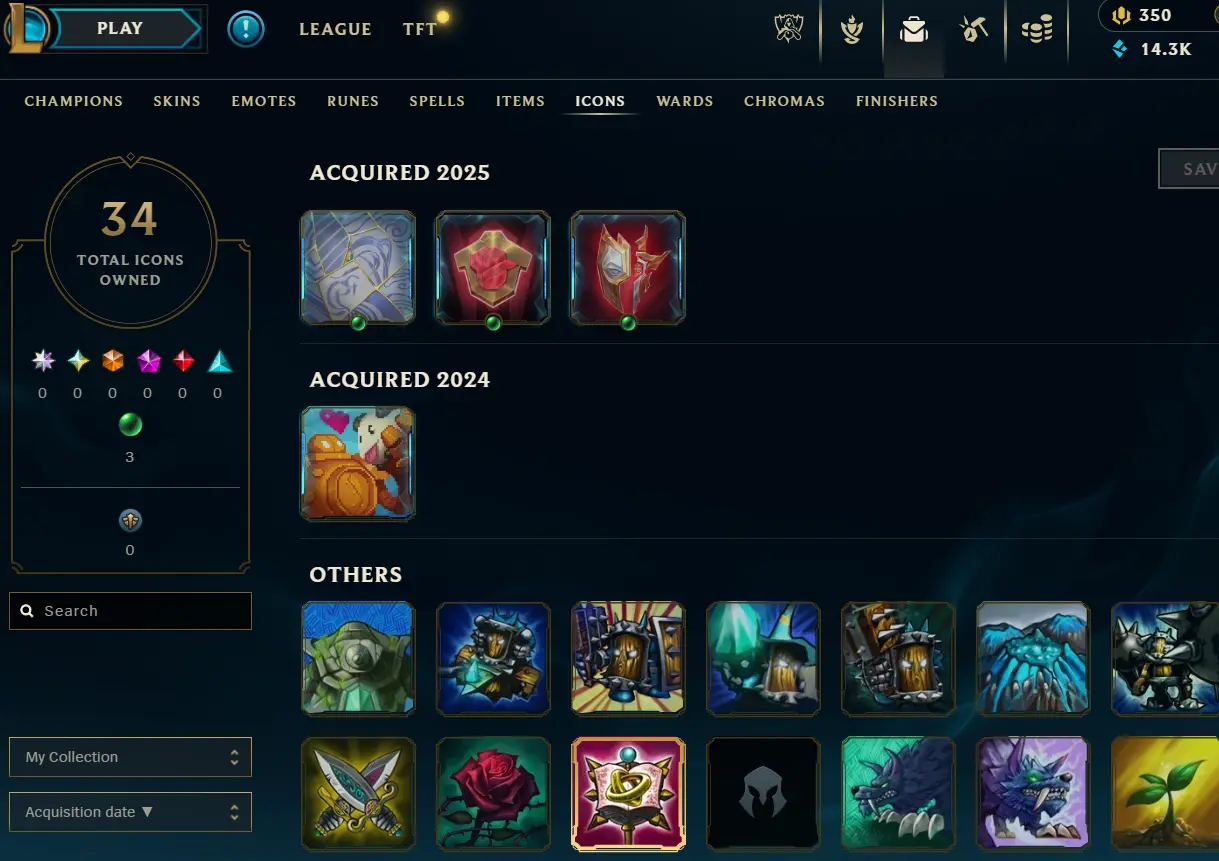This screenshot has height=861, width=1219.
Task: Switch to the Chromas tab
Action: click(x=784, y=101)
